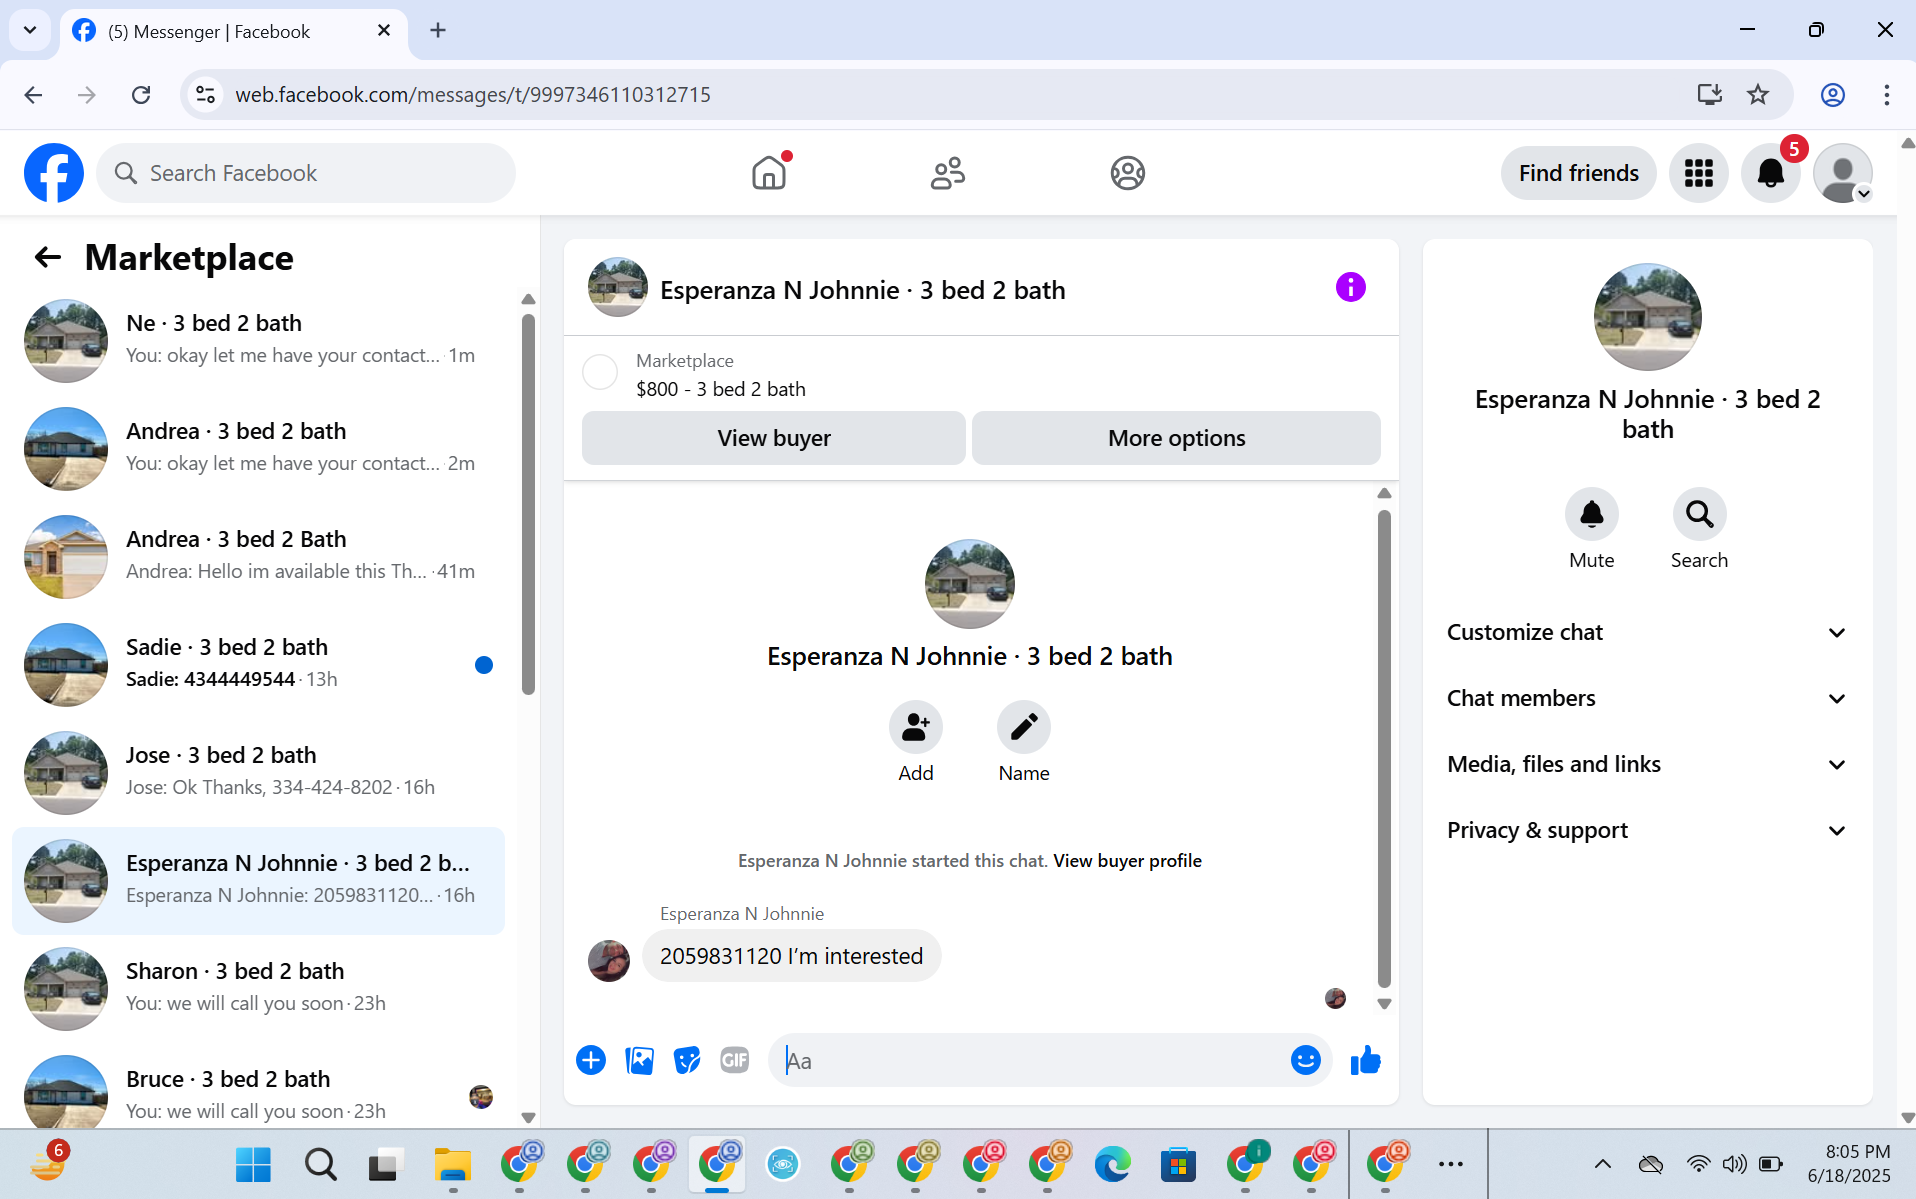This screenshot has height=1199, width=1916.
Task: Open Microsoft Edge from taskbar
Action: [1112, 1164]
